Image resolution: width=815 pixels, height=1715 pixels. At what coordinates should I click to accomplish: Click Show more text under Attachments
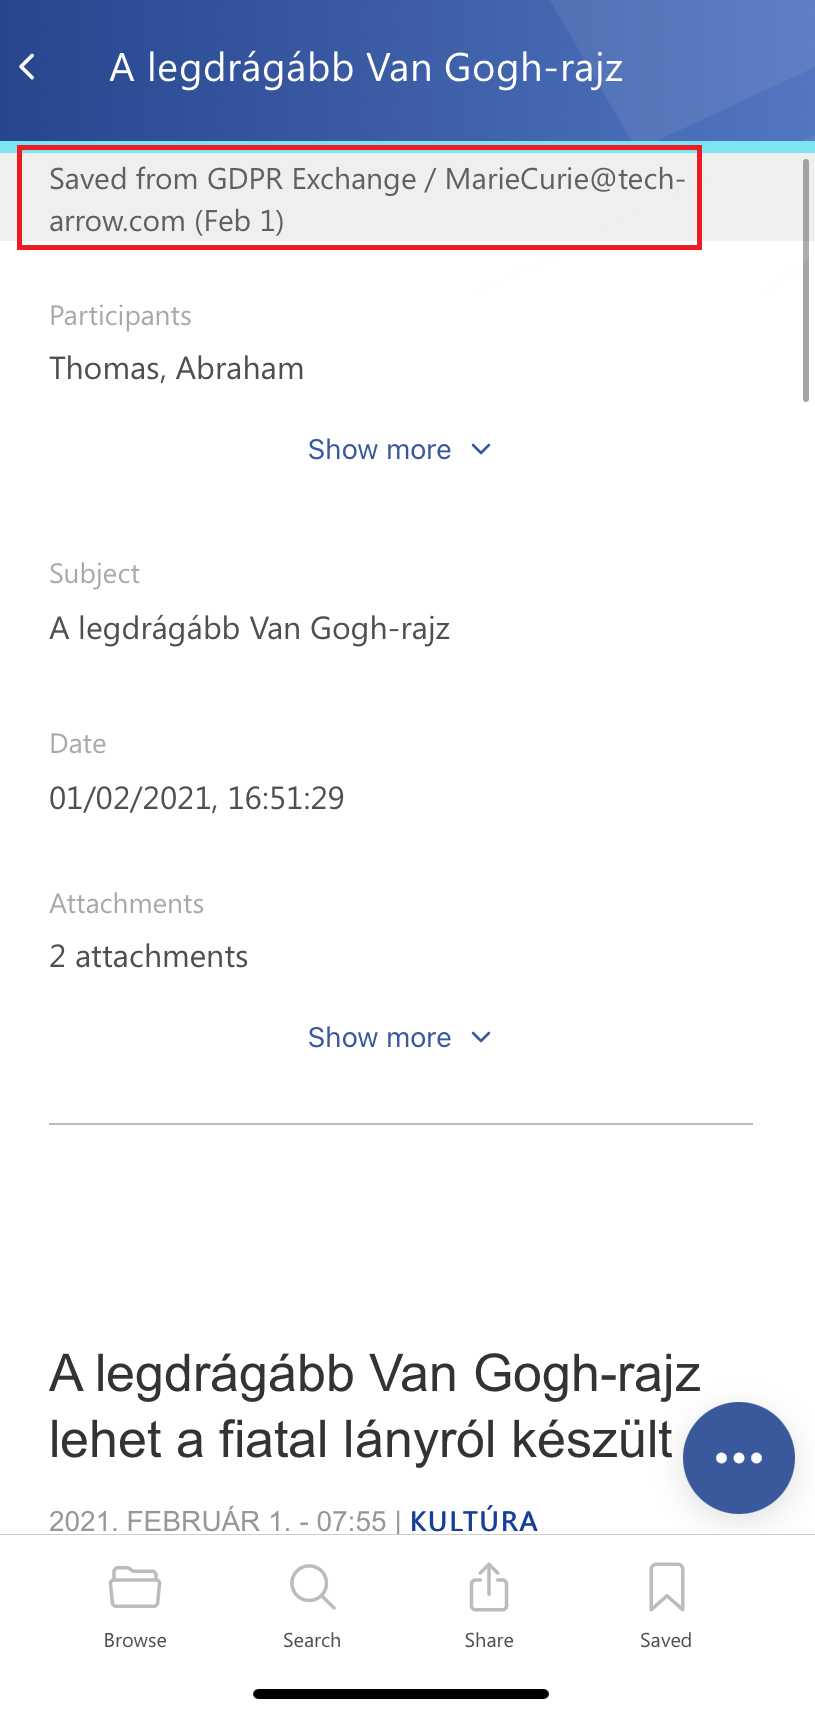pyautogui.click(x=379, y=1038)
